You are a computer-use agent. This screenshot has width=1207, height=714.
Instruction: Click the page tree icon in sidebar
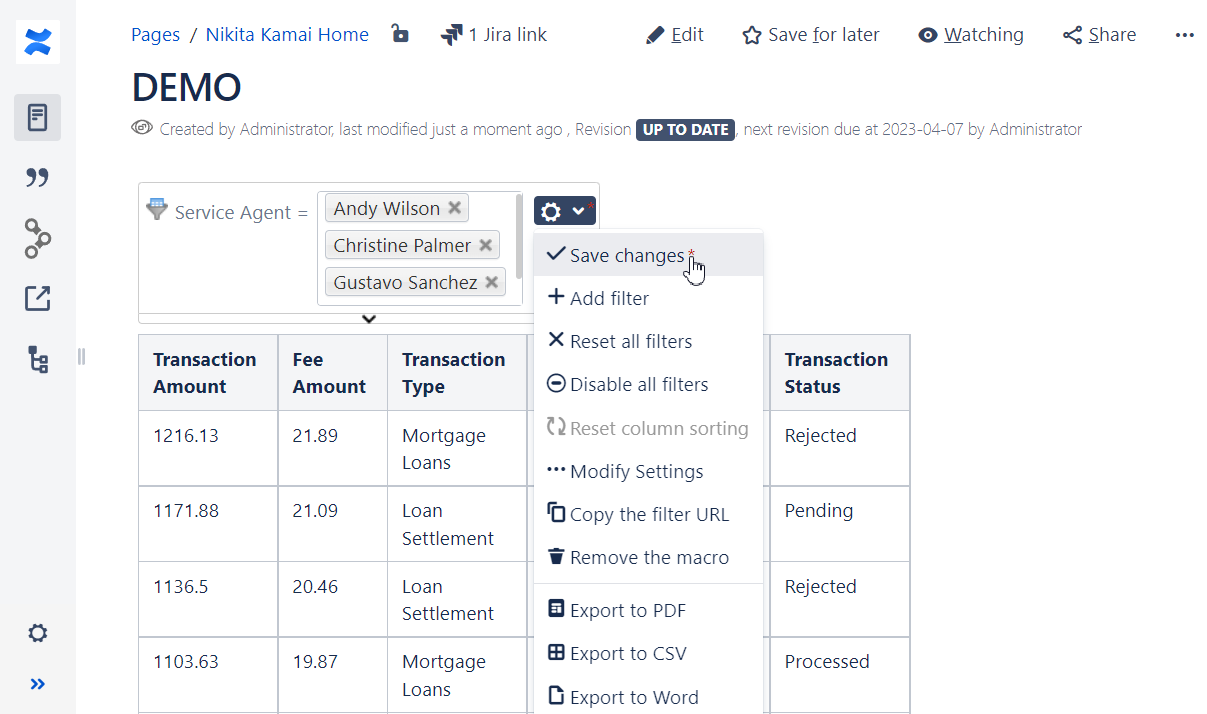click(38, 360)
